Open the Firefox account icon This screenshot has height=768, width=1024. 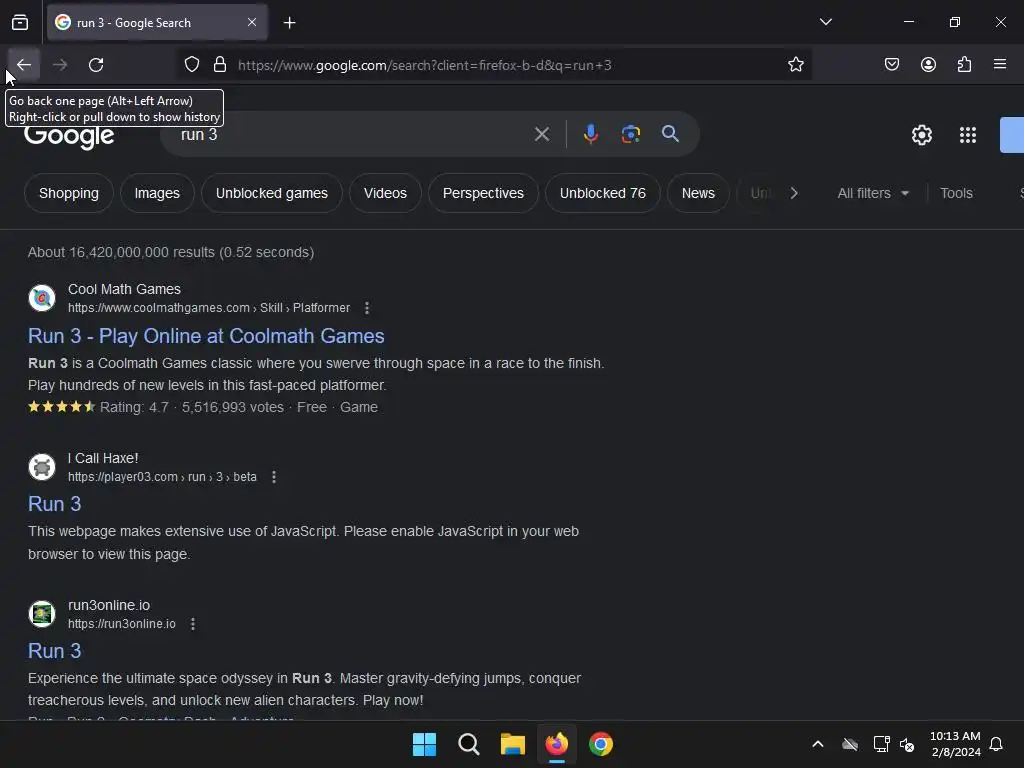(x=928, y=65)
